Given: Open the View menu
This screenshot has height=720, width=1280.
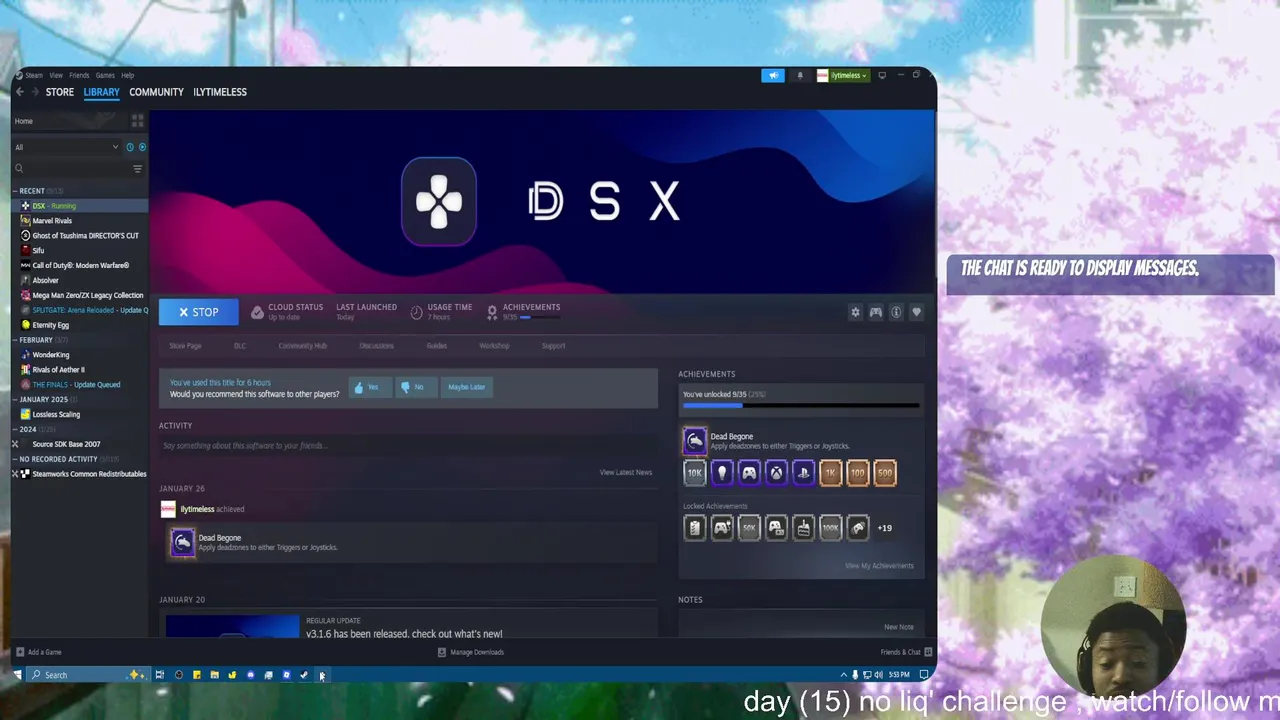Looking at the screenshot, I should pyautogui.click(x=56, y=75).
